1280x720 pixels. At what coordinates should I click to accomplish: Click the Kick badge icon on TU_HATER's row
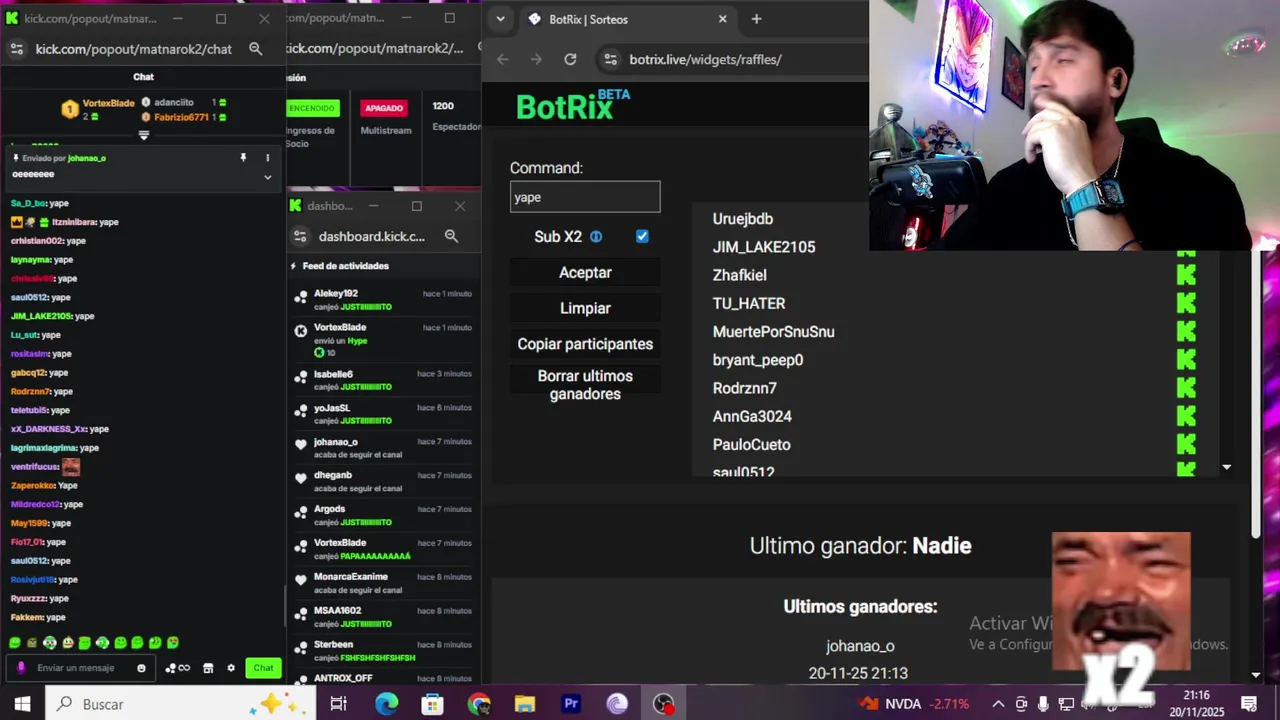[1186, 303]
